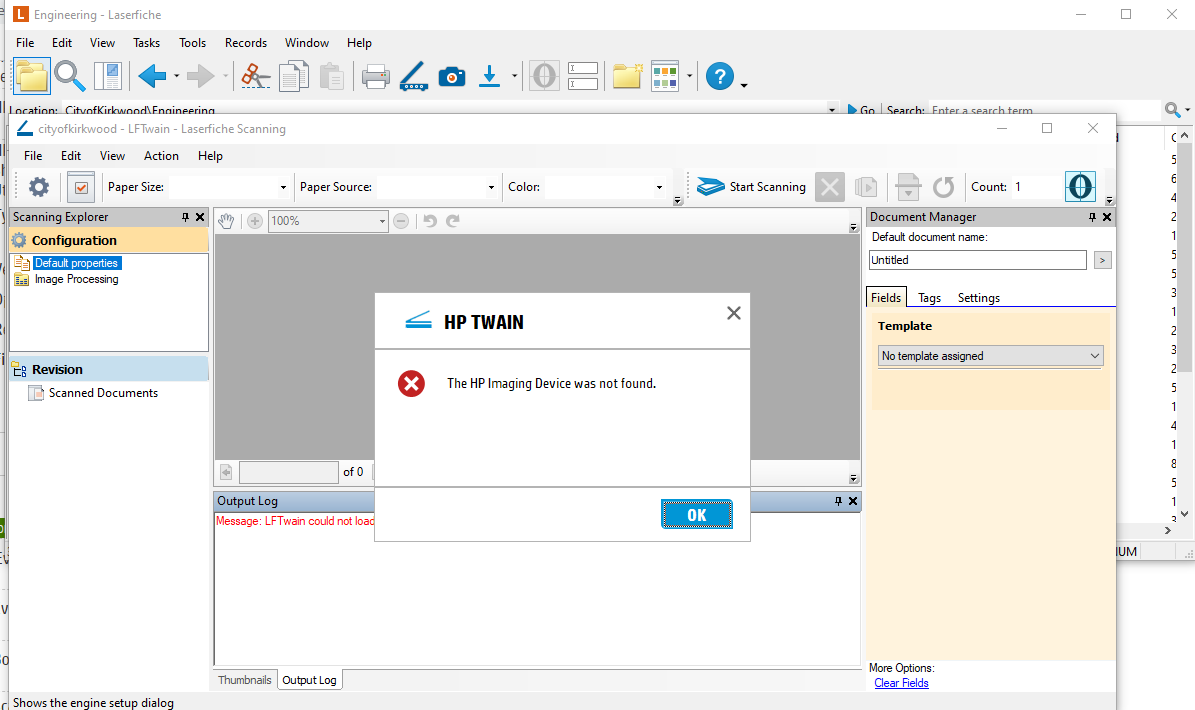
Task: Click the camera snapshot icon
Action: (452, 76)
